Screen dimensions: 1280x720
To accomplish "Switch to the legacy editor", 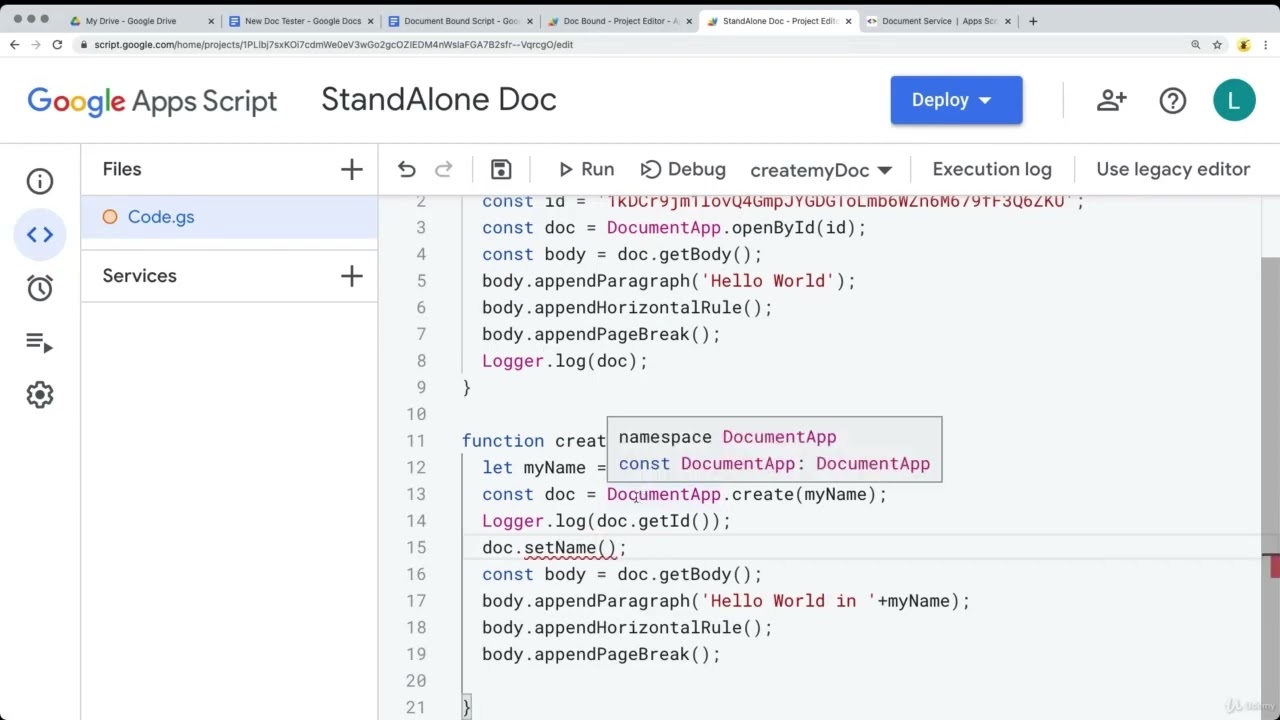I will [1173, 169].
